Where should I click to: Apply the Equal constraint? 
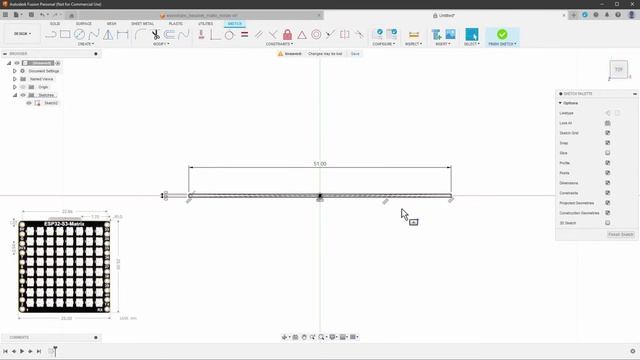click(244, 35)
